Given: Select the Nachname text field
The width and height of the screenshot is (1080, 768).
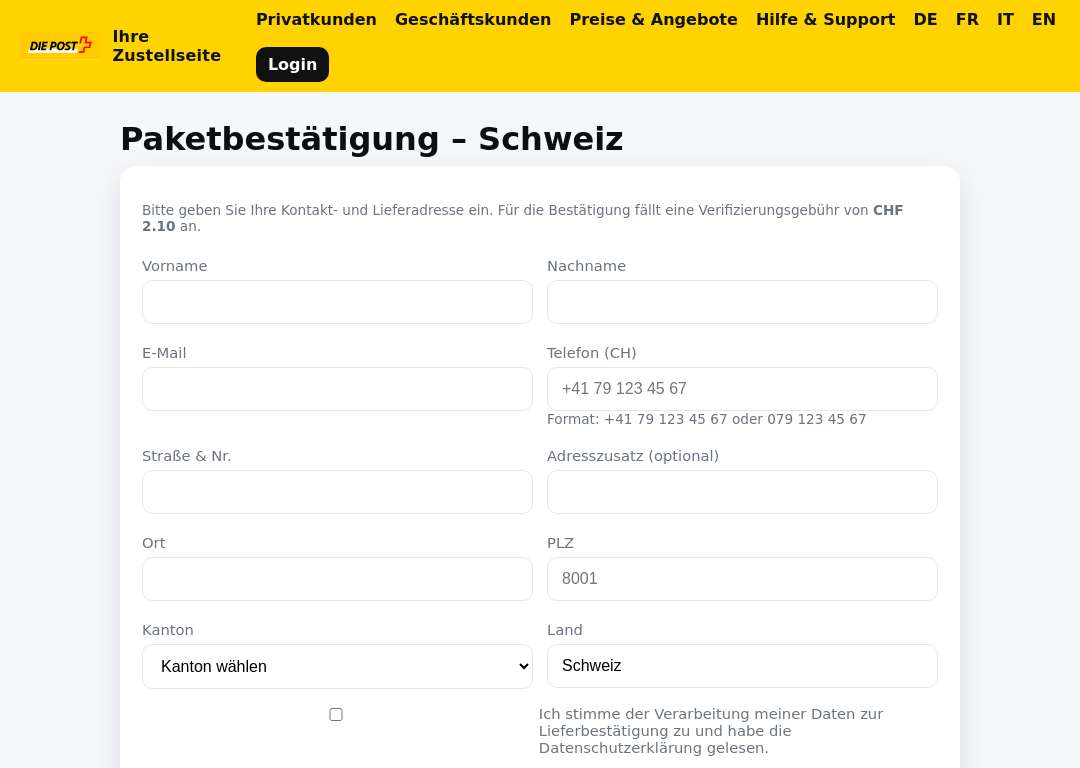Looking at the screenshot, I should coord(742,302).
